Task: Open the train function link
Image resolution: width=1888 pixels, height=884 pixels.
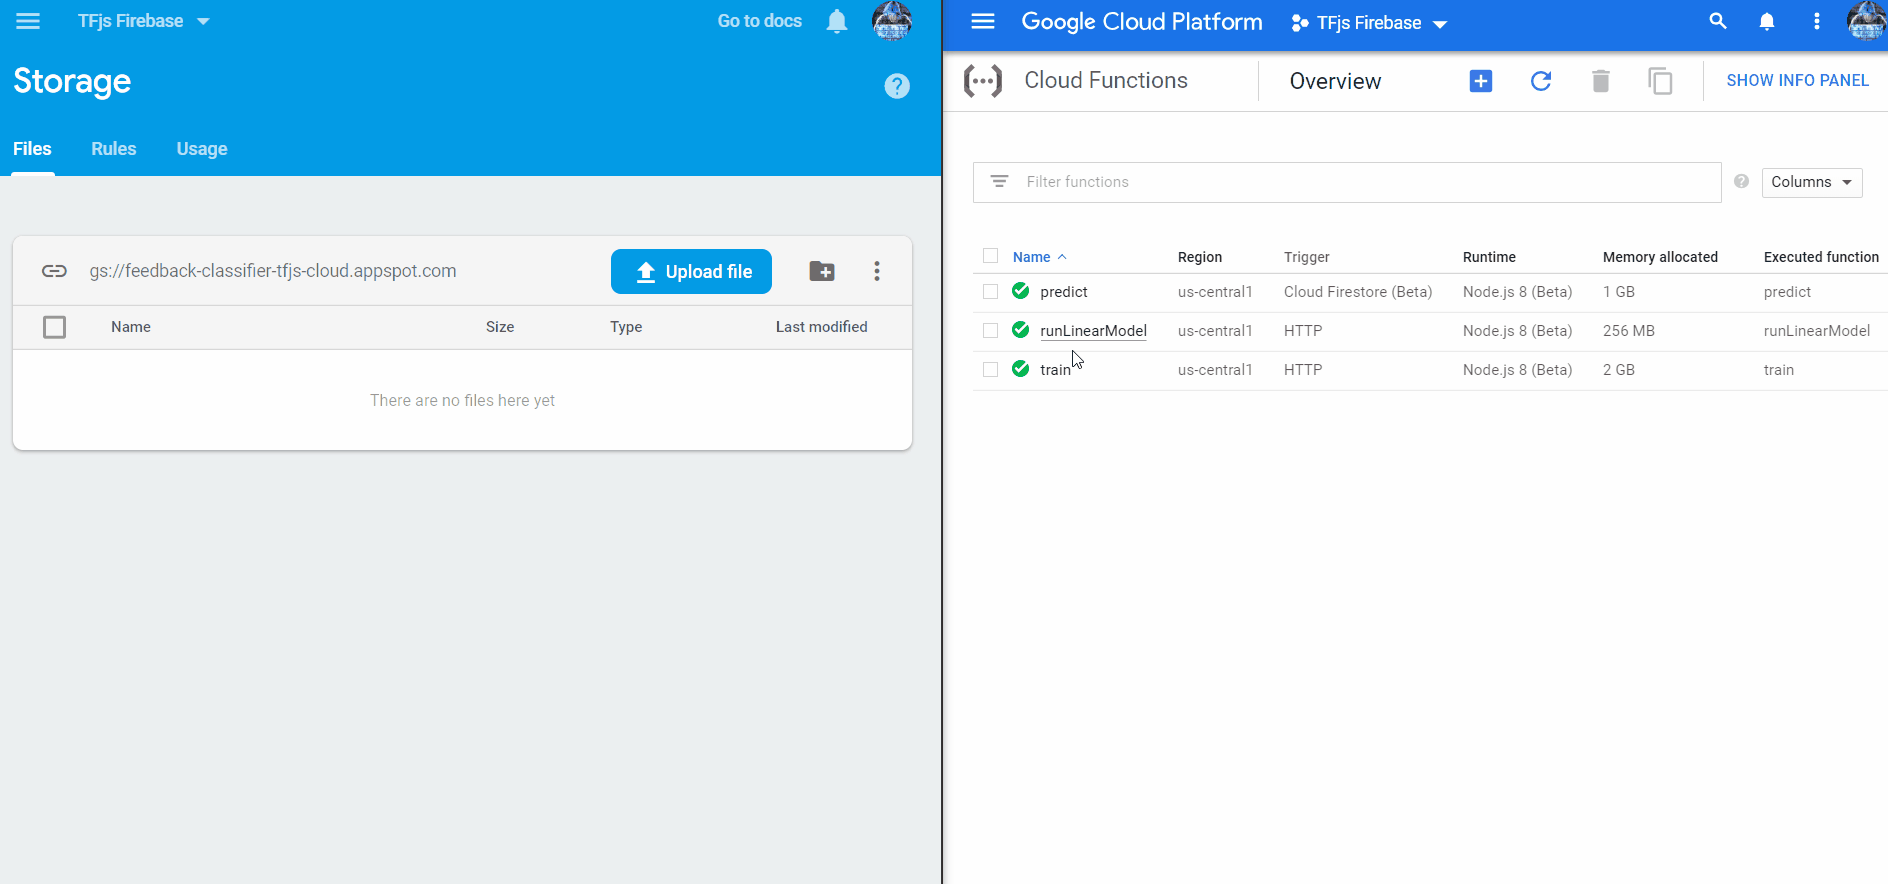Action: point(1055,370)
